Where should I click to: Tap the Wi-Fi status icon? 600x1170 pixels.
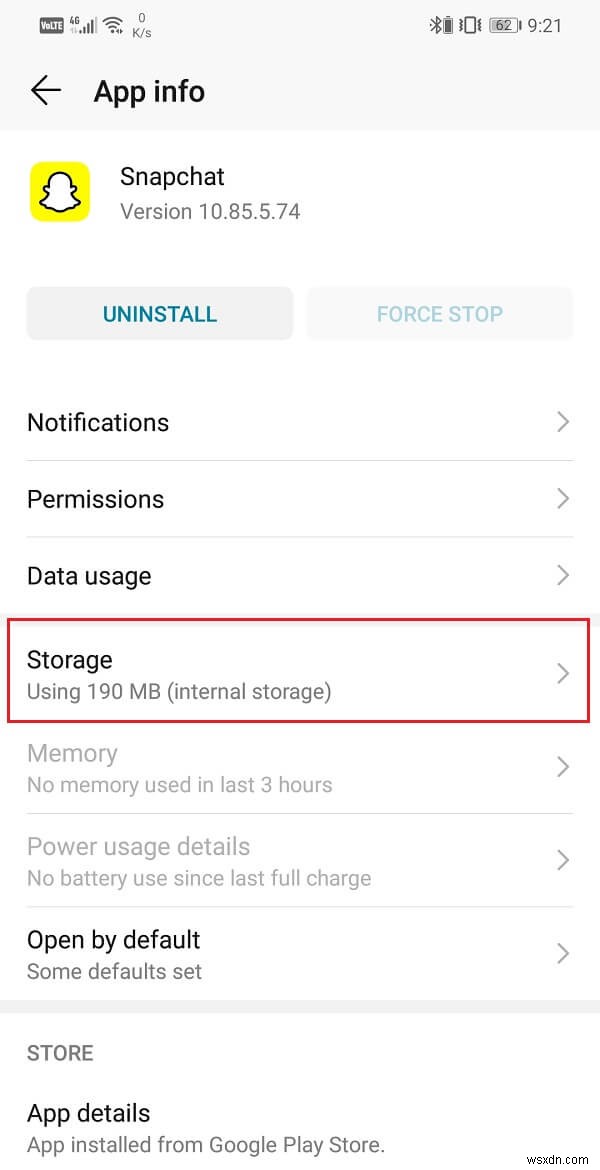coord(112,24)
